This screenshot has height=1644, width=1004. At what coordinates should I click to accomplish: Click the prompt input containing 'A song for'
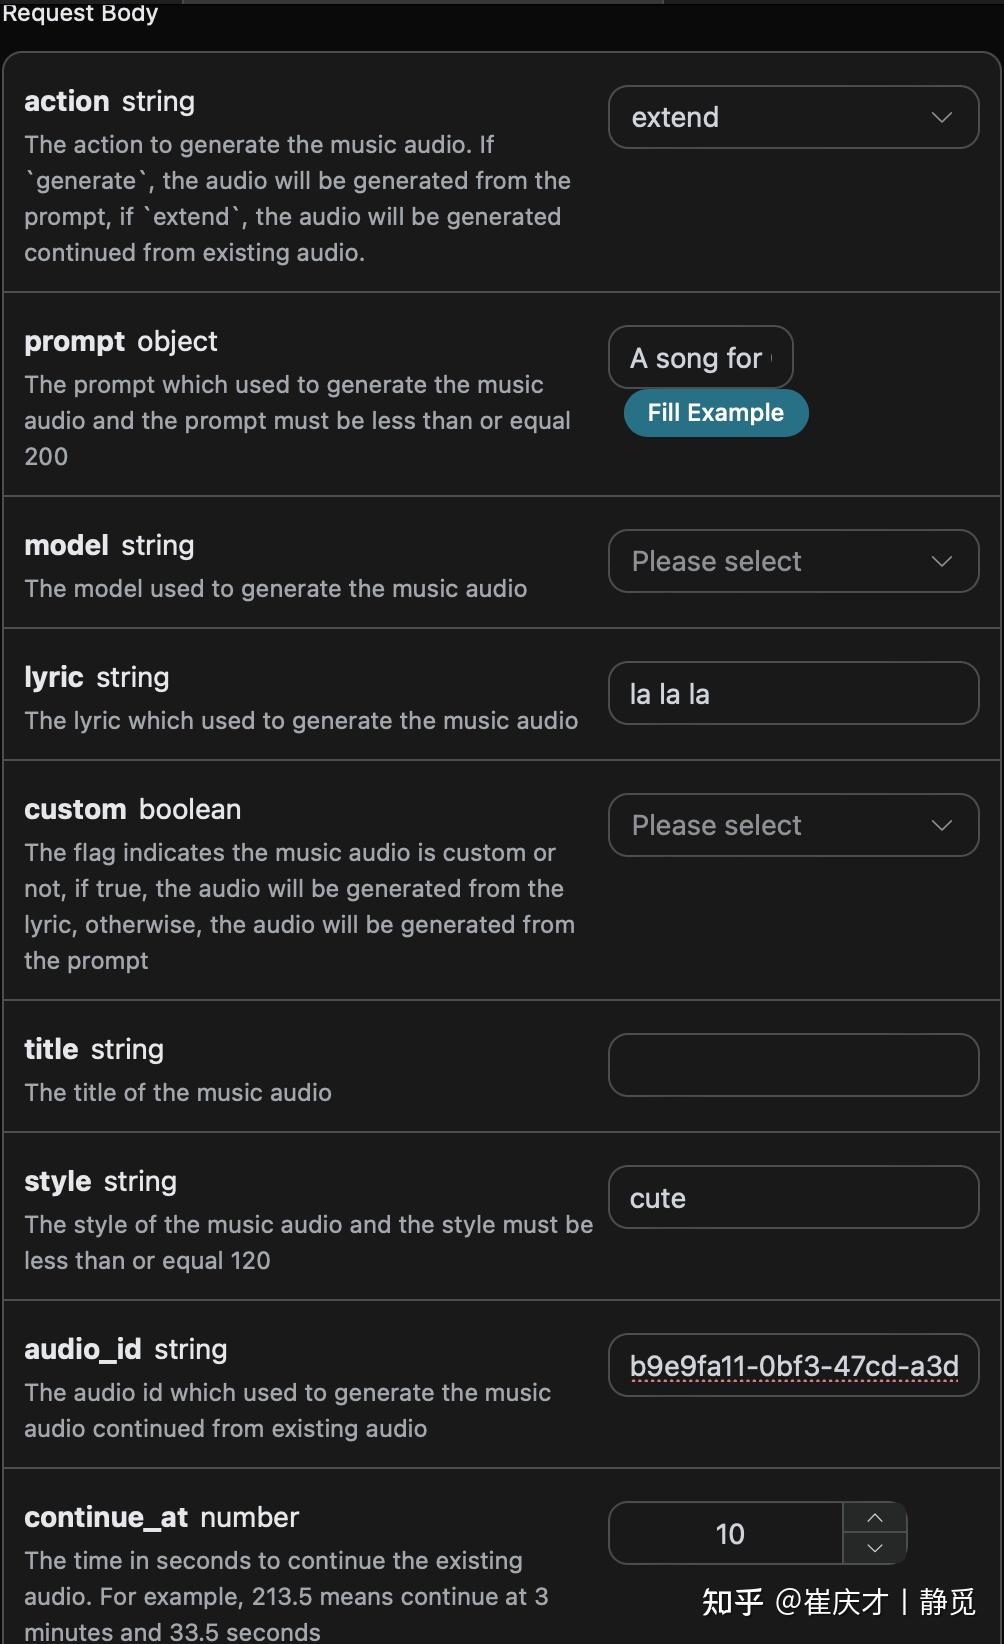coord(700,358)
